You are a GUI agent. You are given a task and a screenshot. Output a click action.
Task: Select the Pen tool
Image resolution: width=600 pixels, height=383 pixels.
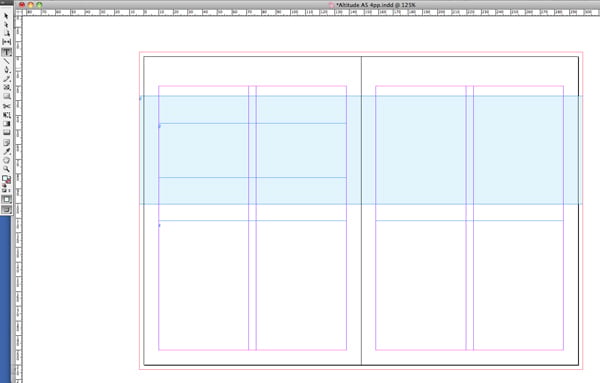(6, 70)
